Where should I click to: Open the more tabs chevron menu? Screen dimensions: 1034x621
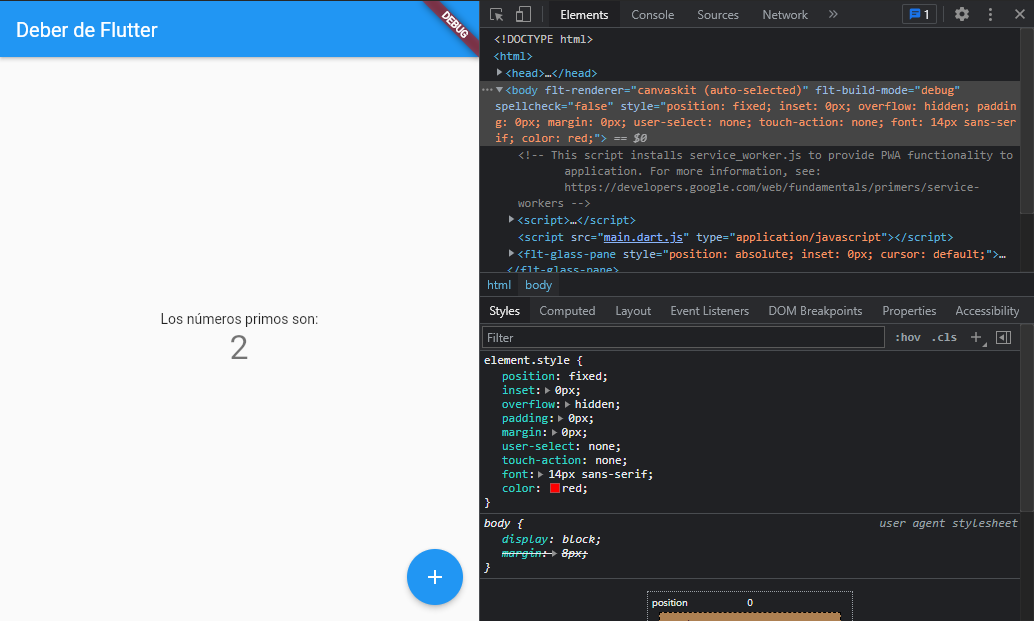[x=831, y=14]
